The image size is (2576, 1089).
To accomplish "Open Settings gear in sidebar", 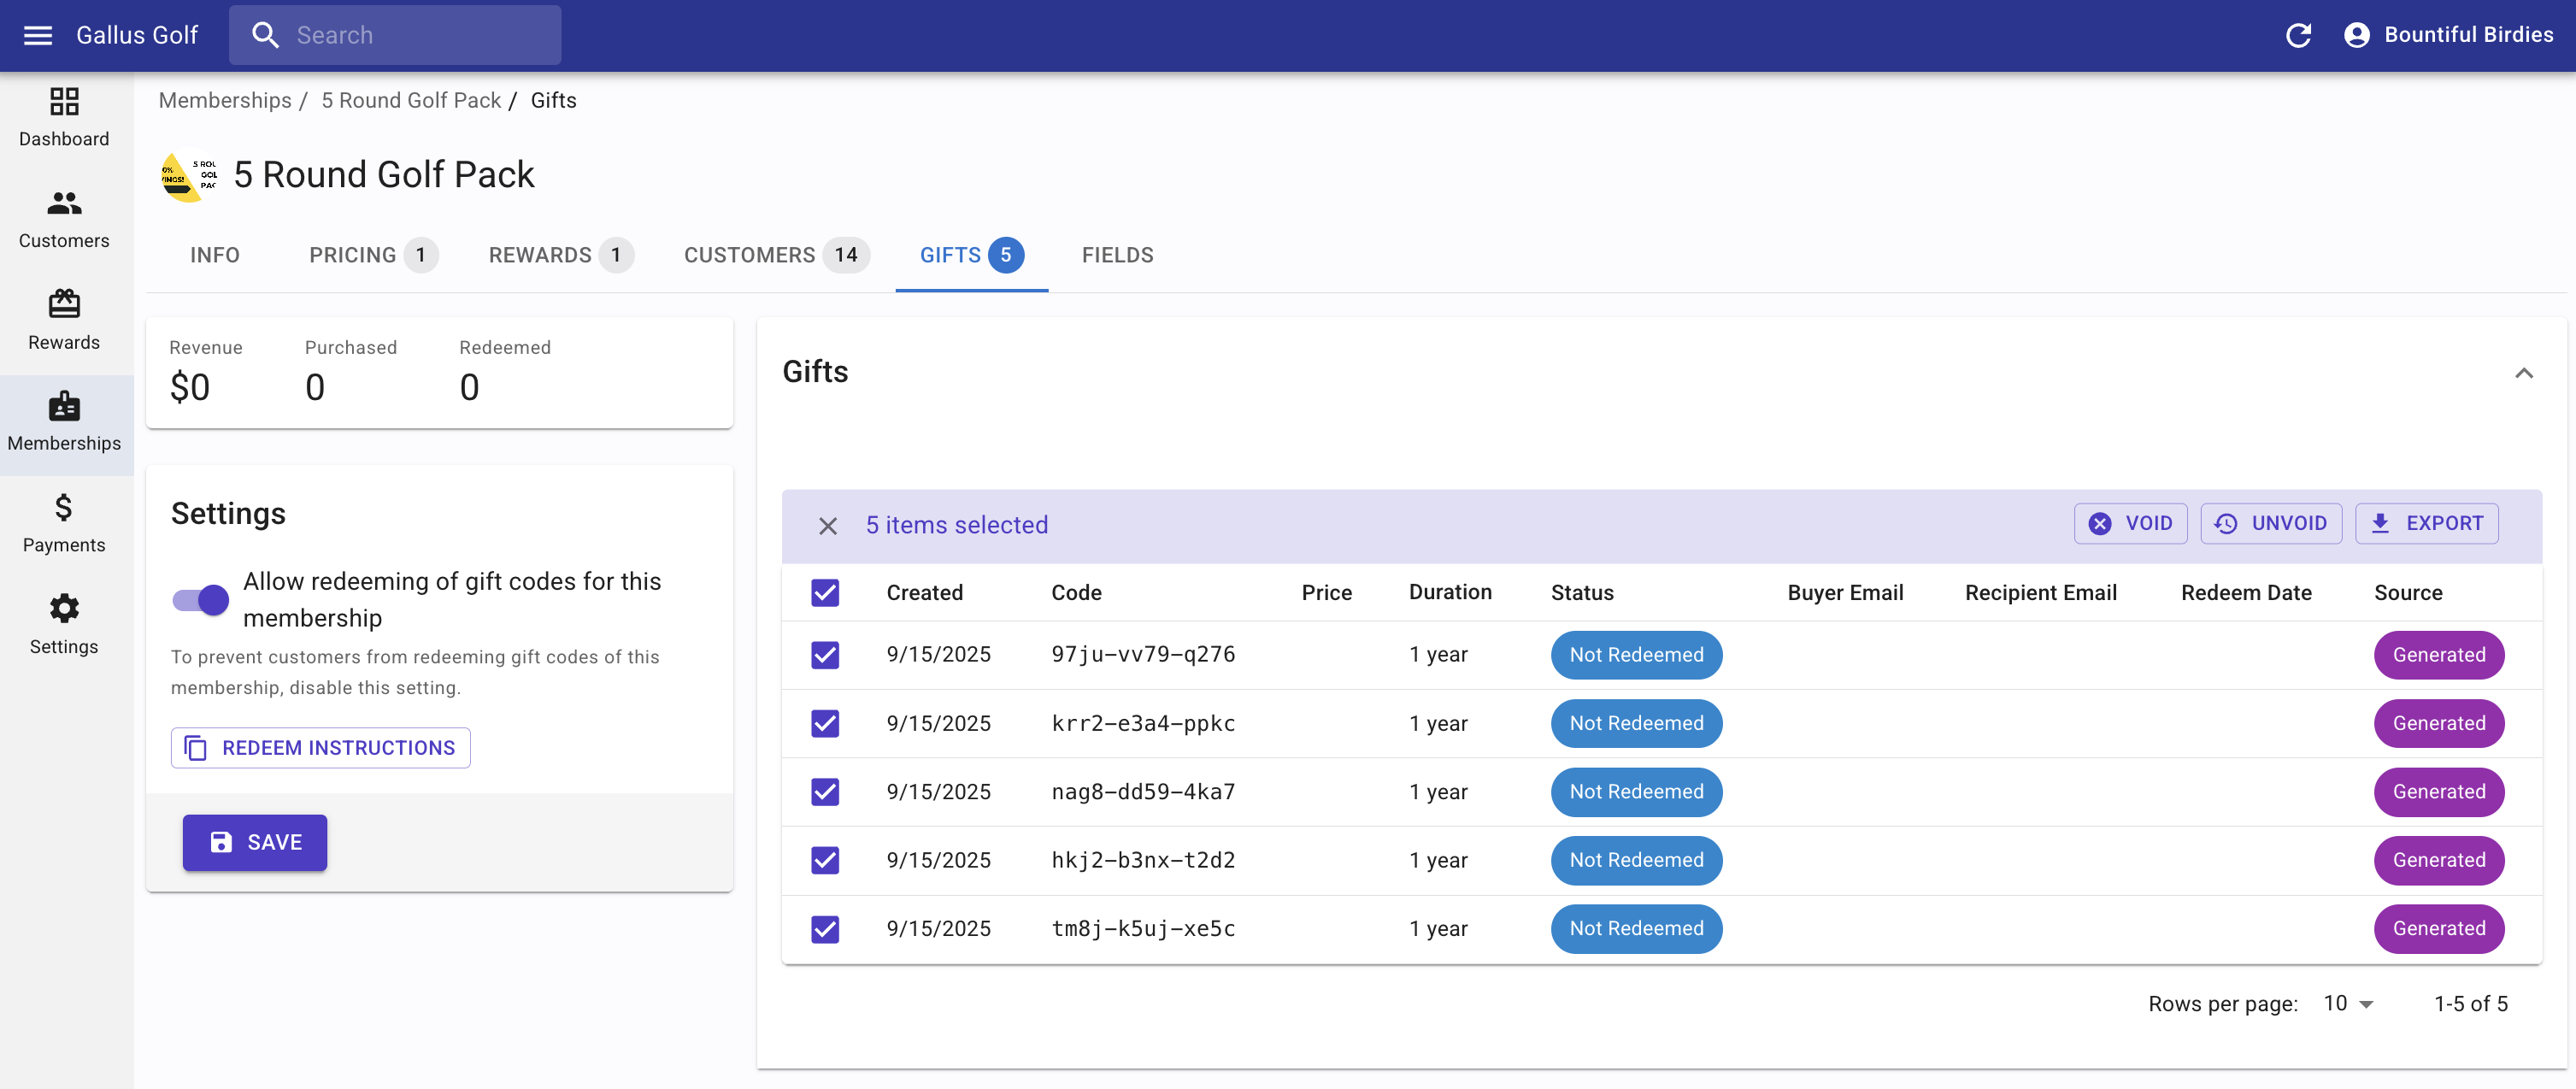I will coord(64,624).
